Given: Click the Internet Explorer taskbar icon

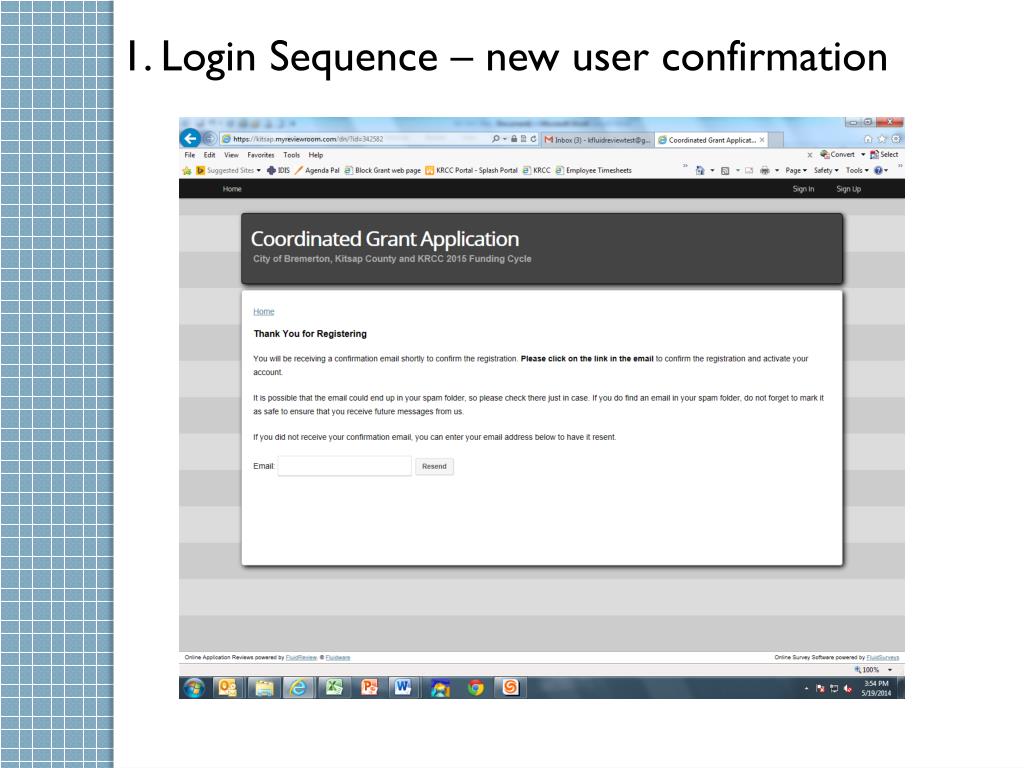Looking at the screenshot, I should click(298, 688).
